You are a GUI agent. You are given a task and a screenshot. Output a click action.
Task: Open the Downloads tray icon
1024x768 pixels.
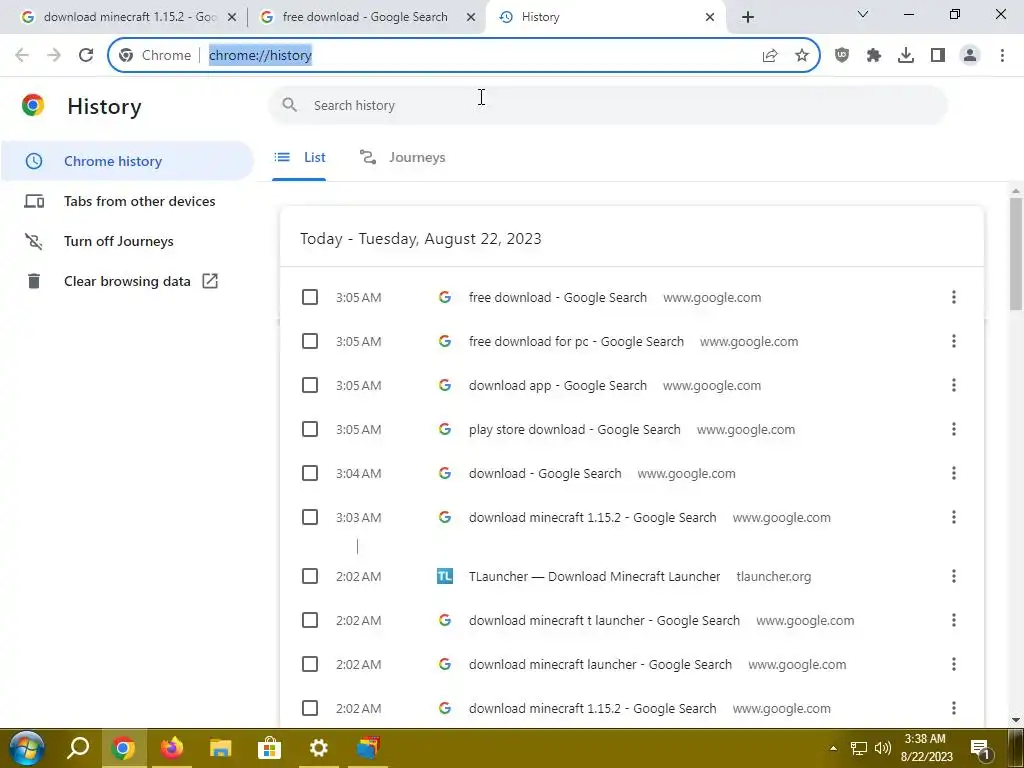point(906,56)
